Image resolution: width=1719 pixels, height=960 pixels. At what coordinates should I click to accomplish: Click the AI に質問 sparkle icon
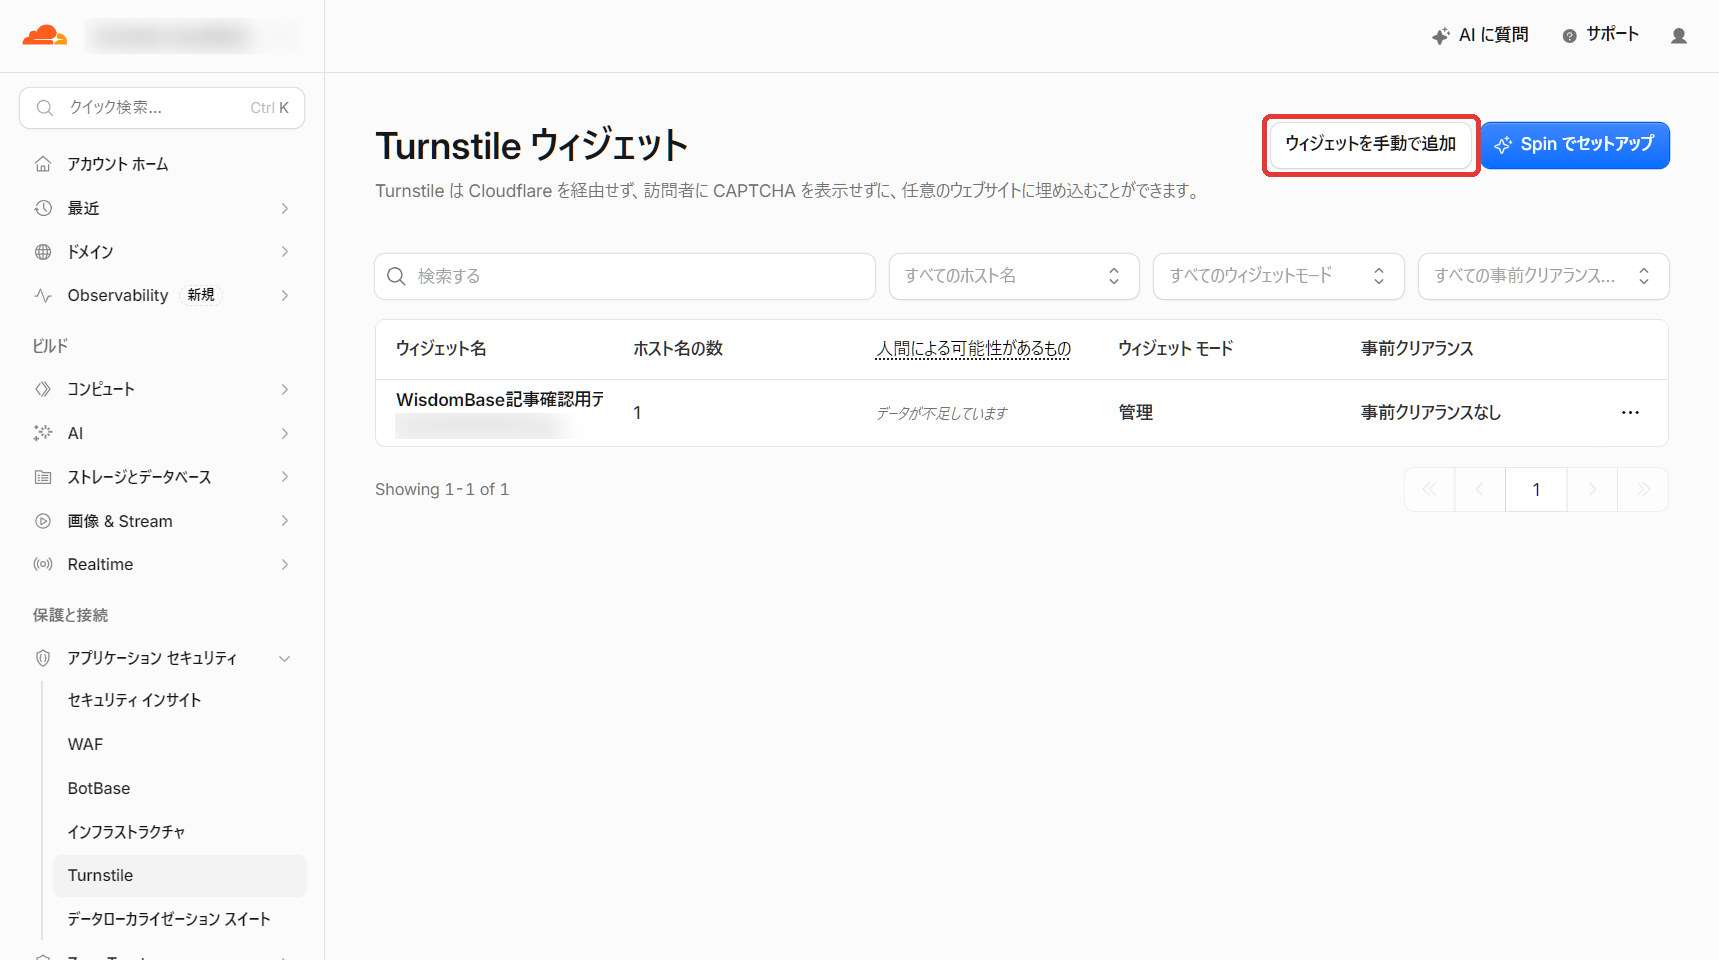(x=1441, y=36)
